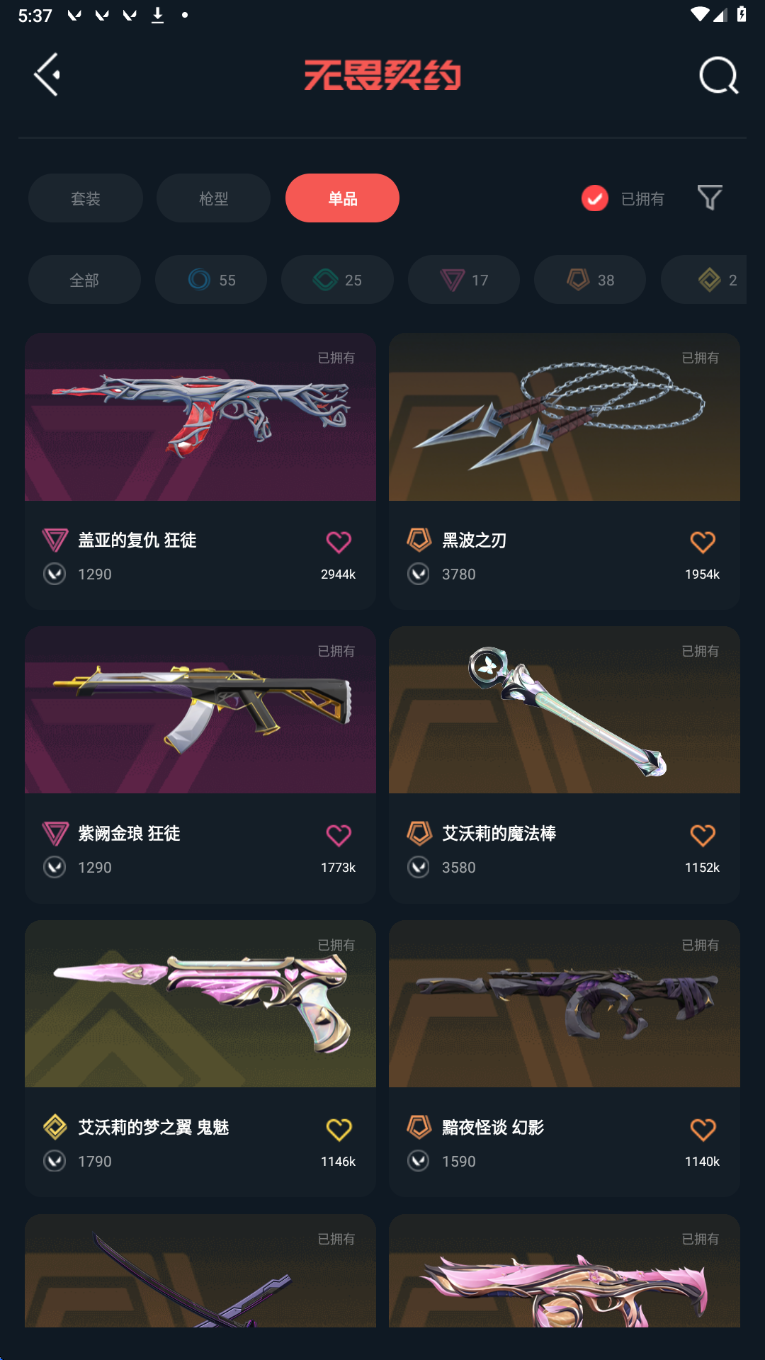This screenshot has width=765, height=1360.
Task: Open the funnel filter icon
Action: point(710,198)
